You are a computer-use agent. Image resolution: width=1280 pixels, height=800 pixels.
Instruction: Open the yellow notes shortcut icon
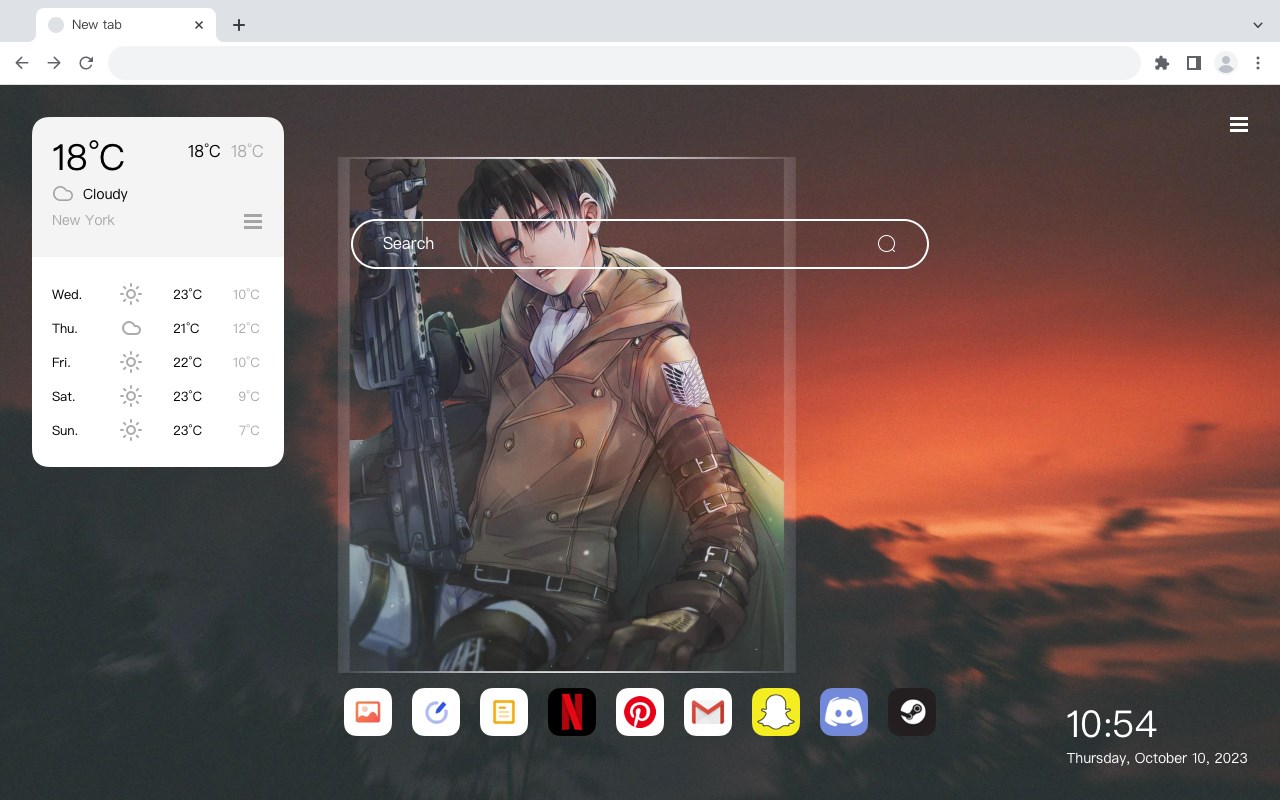pos(504,712)
